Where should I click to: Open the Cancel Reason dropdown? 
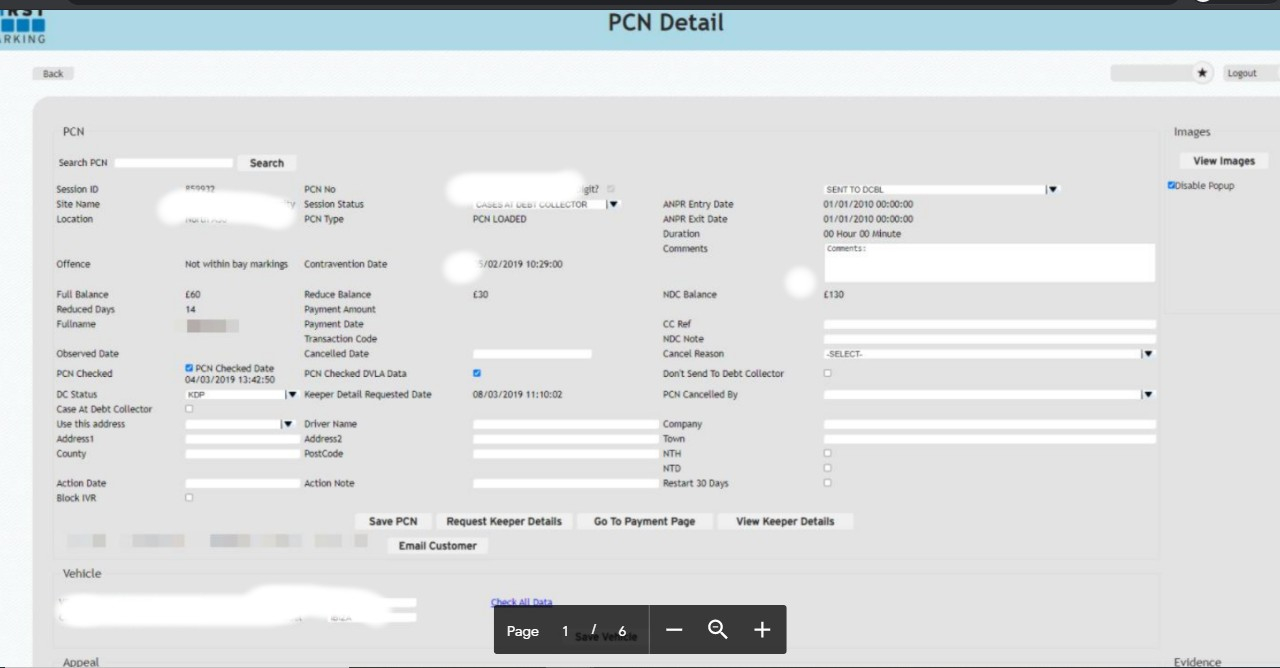coord(1147,354)
